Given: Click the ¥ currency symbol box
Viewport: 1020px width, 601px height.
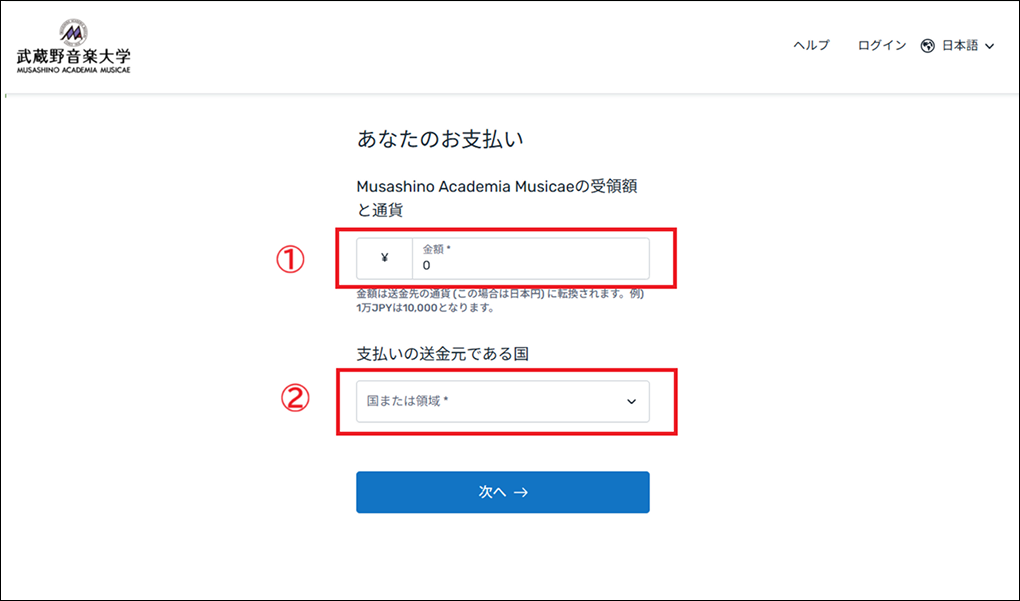Looking at the screenshot, I should (x=385, y=259).
